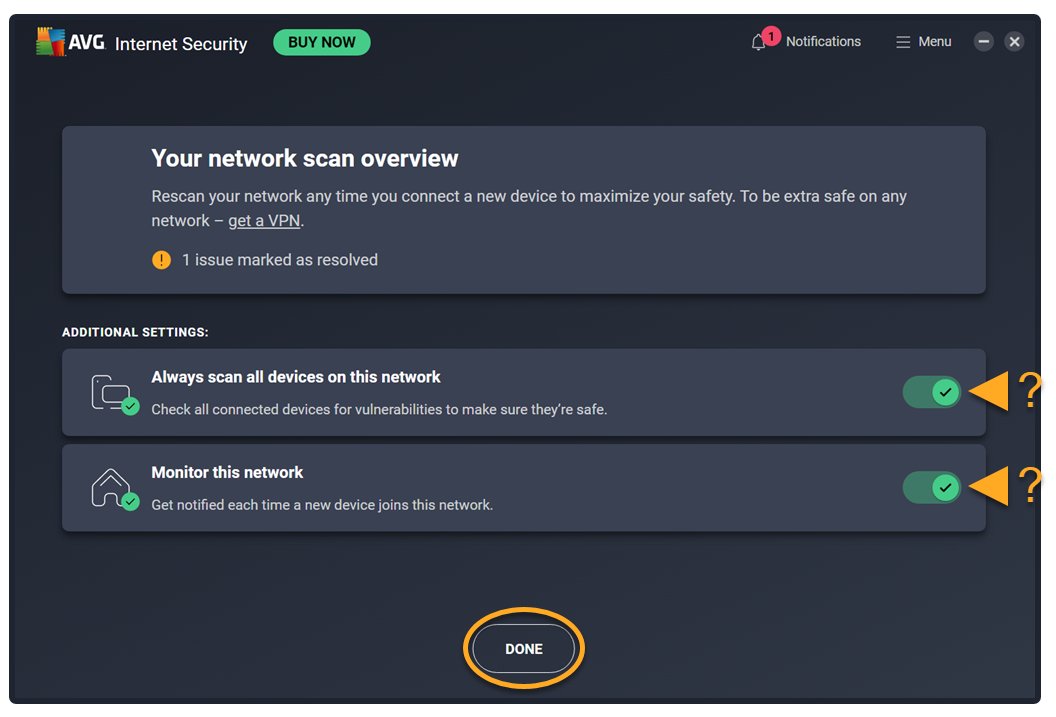Click the house network monitor icon
The image size is (1056, 717).
tap(112, 488)
